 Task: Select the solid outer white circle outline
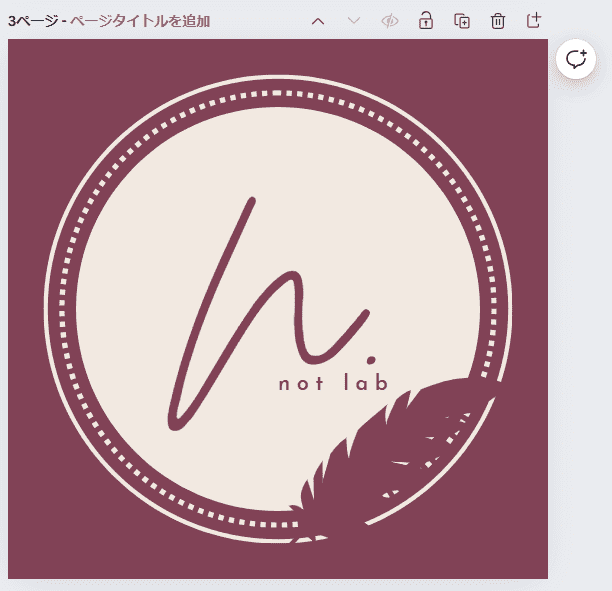click(x=278, y=77)
